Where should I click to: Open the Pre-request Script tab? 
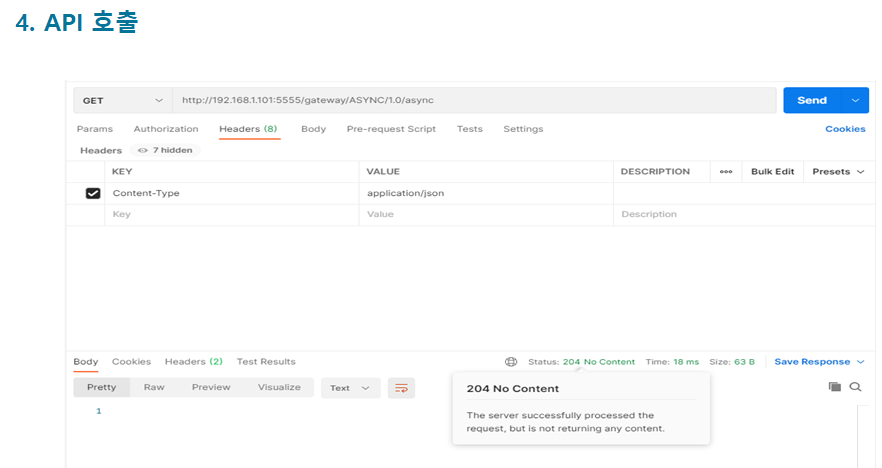point(391,129)
